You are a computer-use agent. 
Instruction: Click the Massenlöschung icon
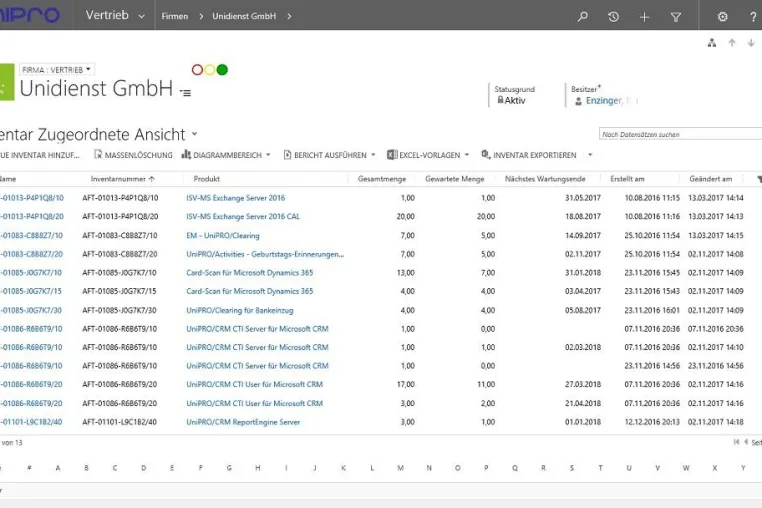click(x=98, y=155)
